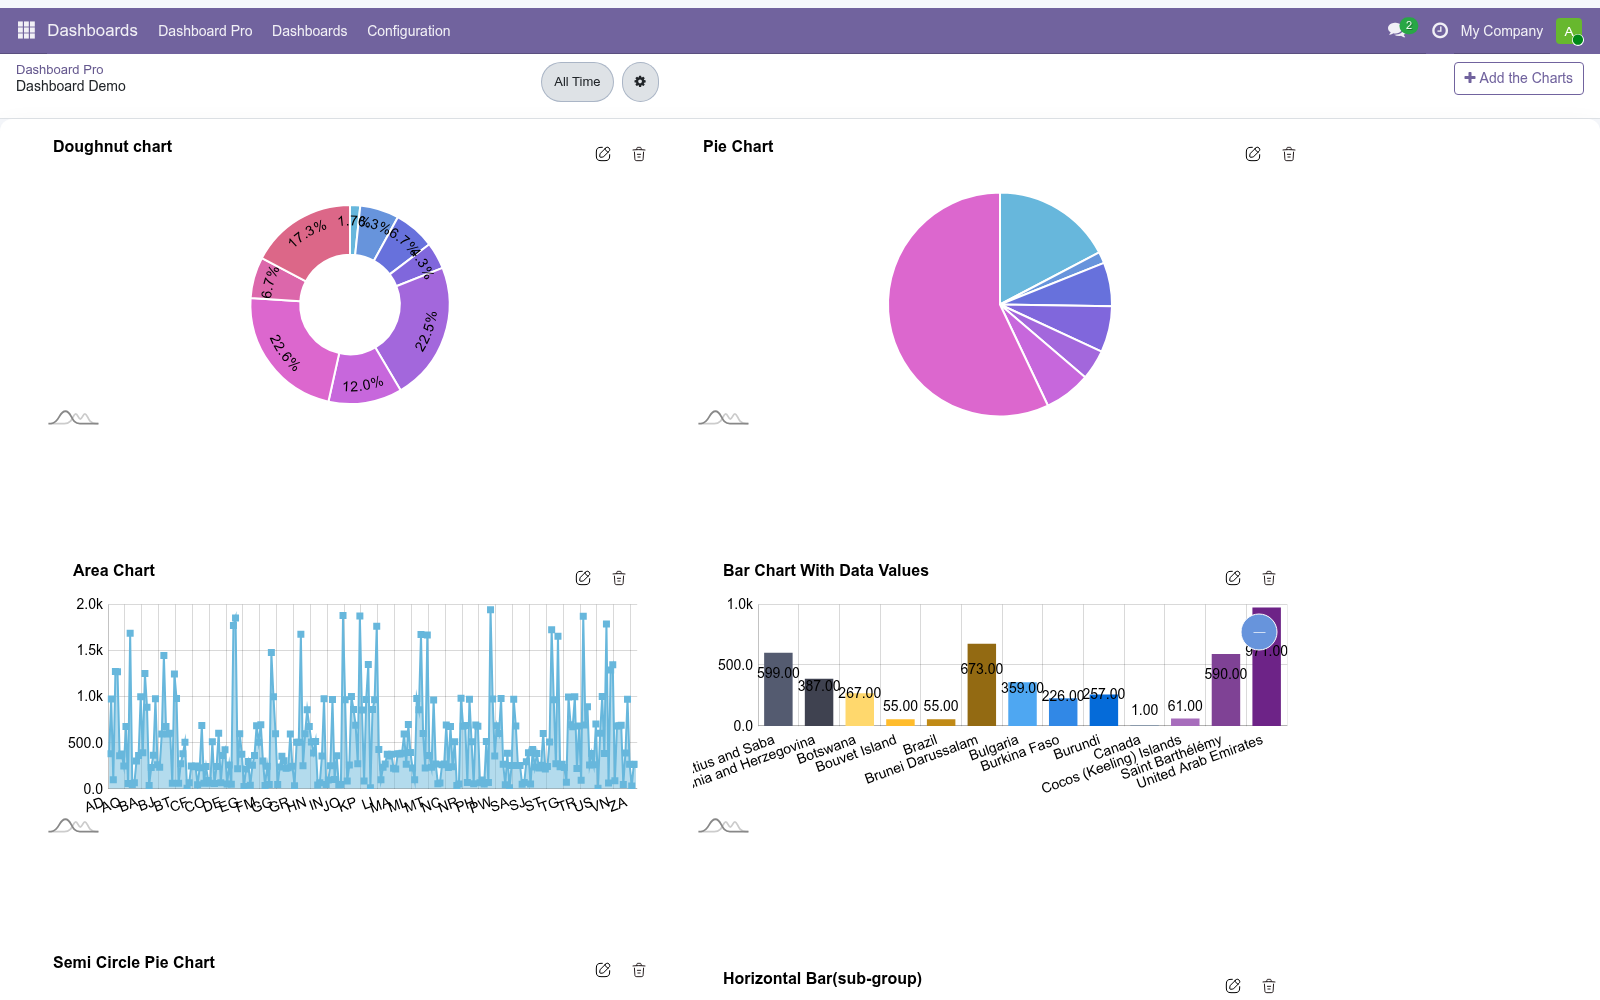Open the activities clock icon
The width and height of the screenshot is (1600, 1000).
coord(1440,31)
